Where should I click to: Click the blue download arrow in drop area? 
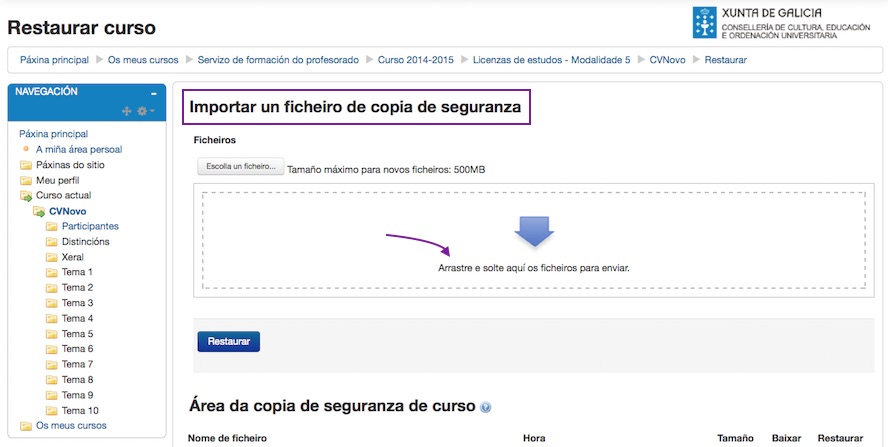pyautogui.click(x=534, y=231)
